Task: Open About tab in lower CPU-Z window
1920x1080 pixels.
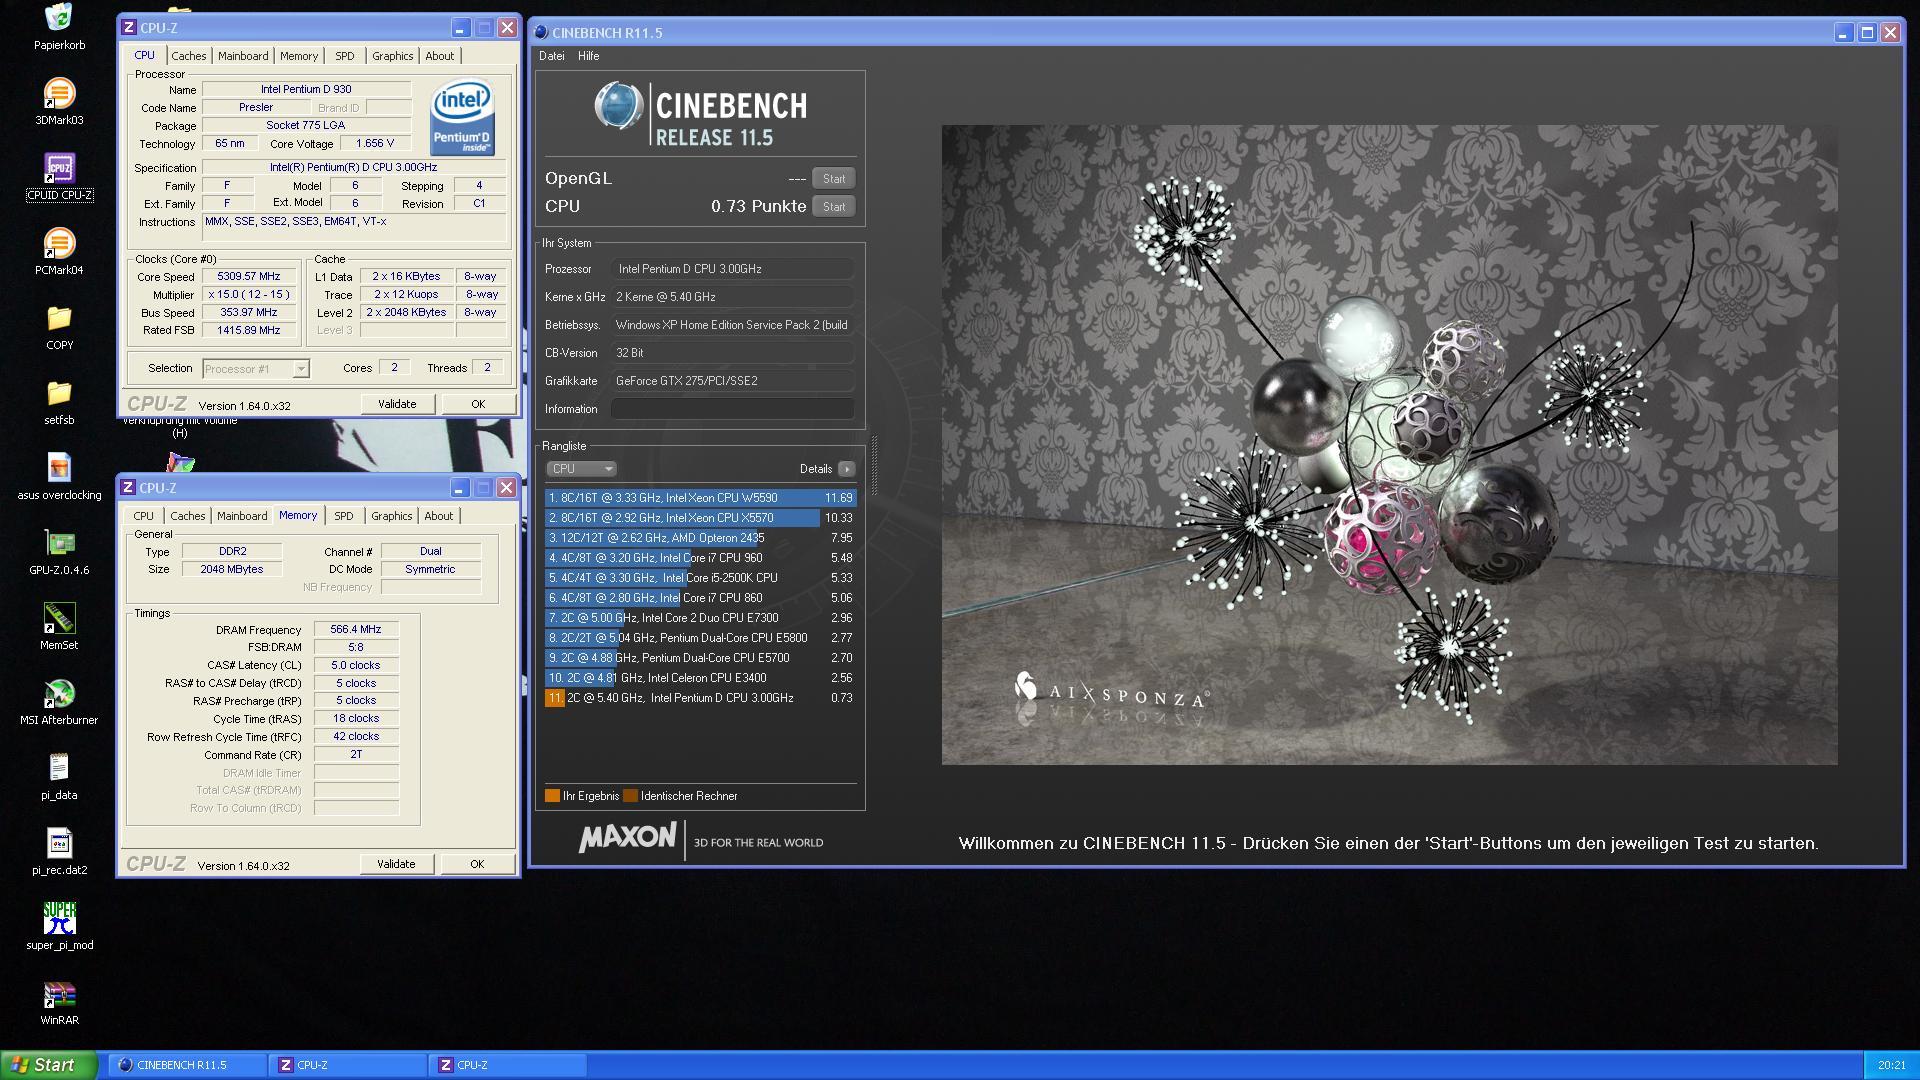Action: point(438,516)
